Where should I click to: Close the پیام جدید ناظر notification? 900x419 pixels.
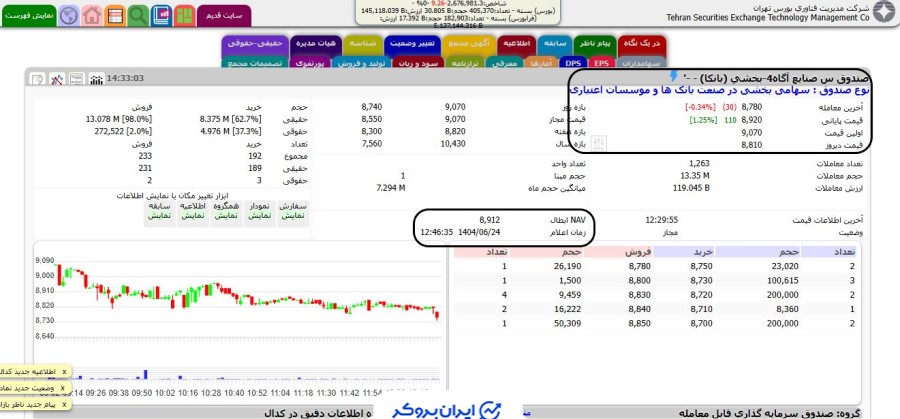point(64,405)
